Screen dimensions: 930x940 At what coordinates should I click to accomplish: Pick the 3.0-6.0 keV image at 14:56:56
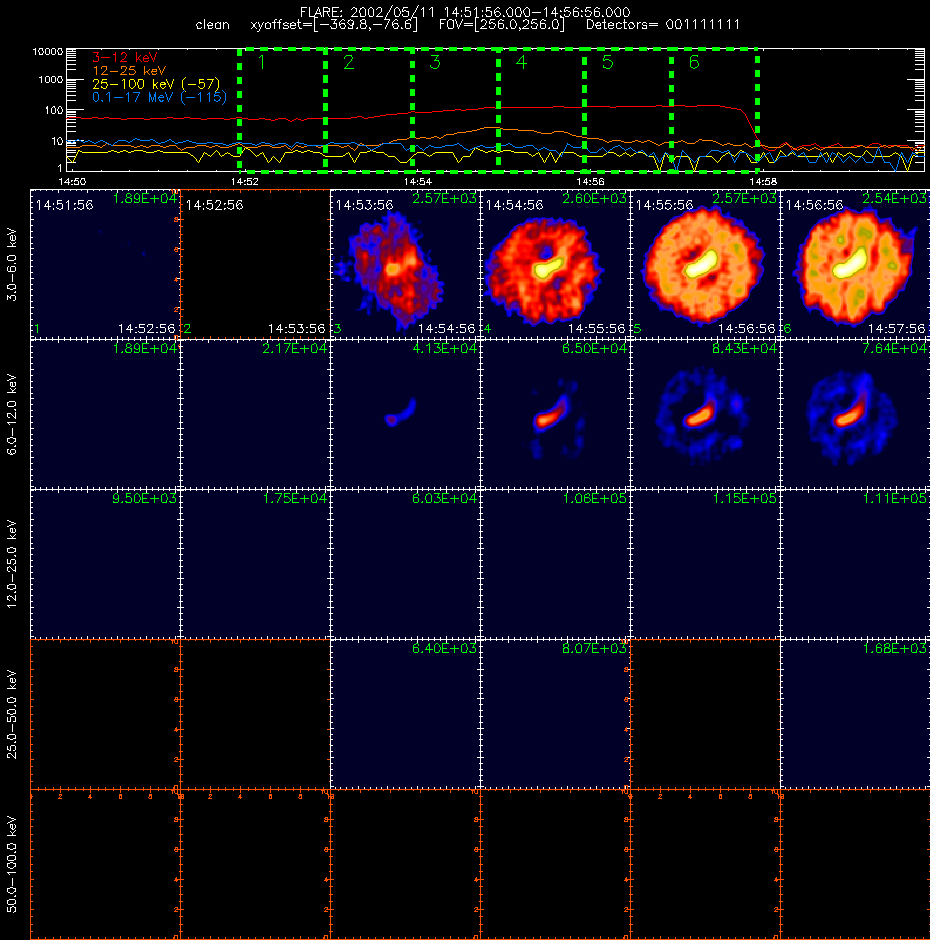pos(855,264)
